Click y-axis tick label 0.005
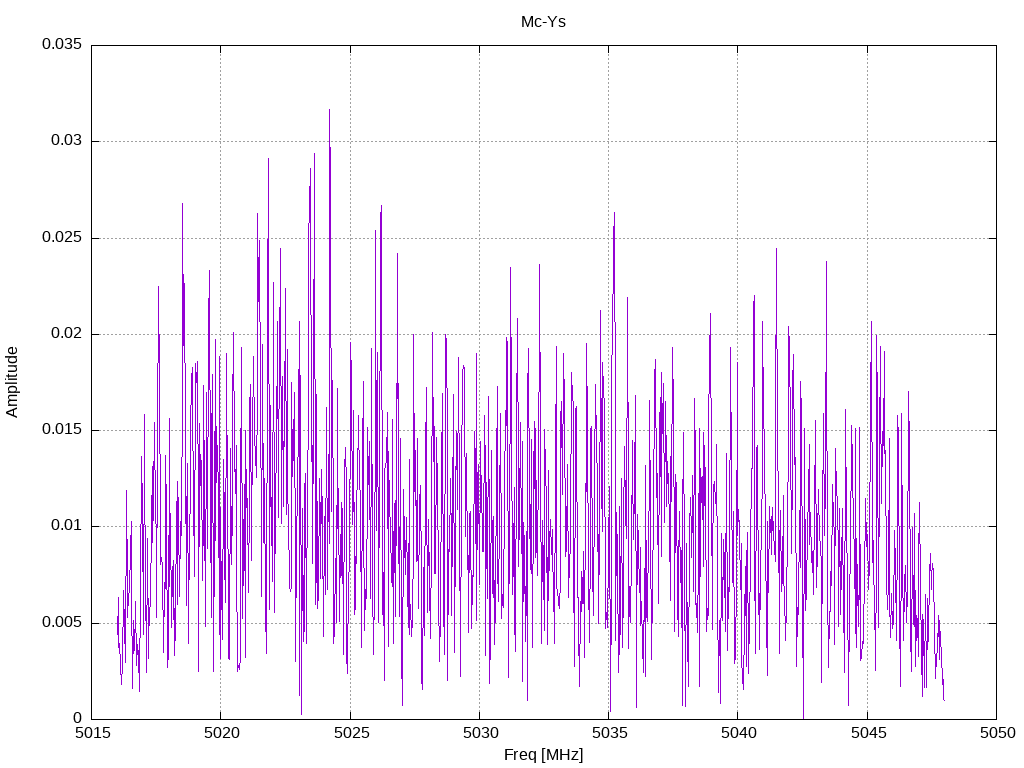Screen dimensions: 1024x768 62,622
